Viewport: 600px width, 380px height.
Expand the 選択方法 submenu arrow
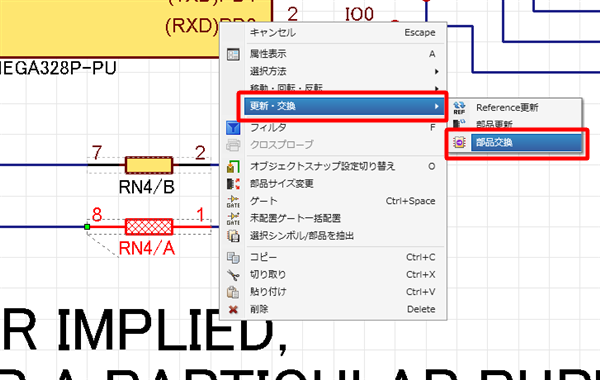click(x=436, y=72)
